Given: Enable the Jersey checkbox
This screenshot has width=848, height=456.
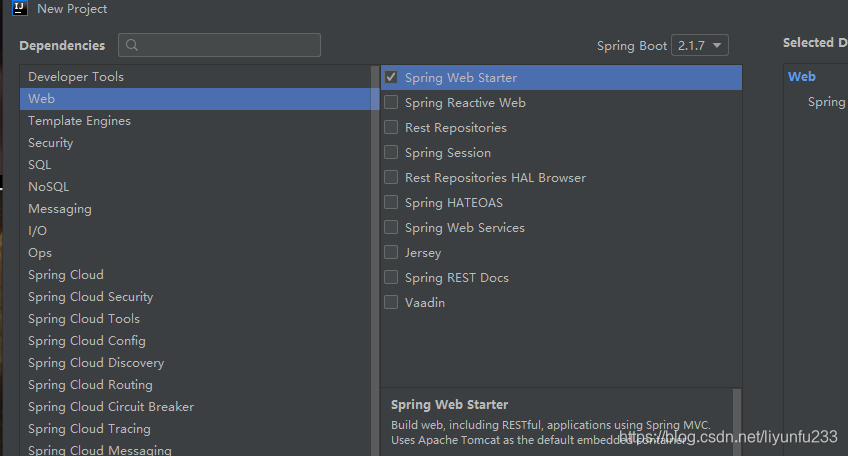Looking at the screenshot, I should [x=391, y=252].
